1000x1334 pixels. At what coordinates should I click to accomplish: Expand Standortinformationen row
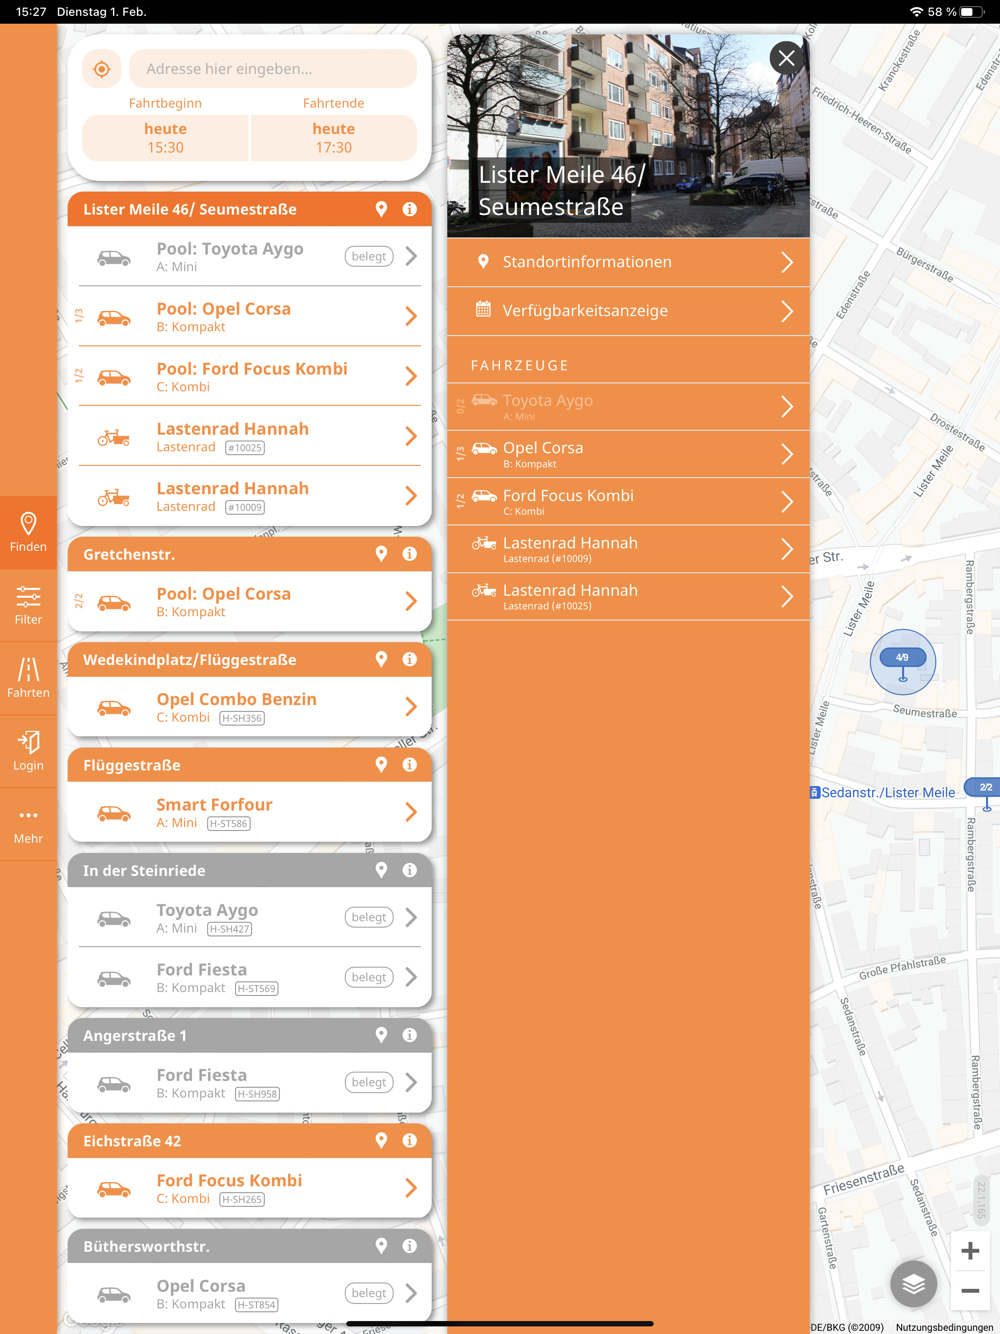click(x=629, y=262)
